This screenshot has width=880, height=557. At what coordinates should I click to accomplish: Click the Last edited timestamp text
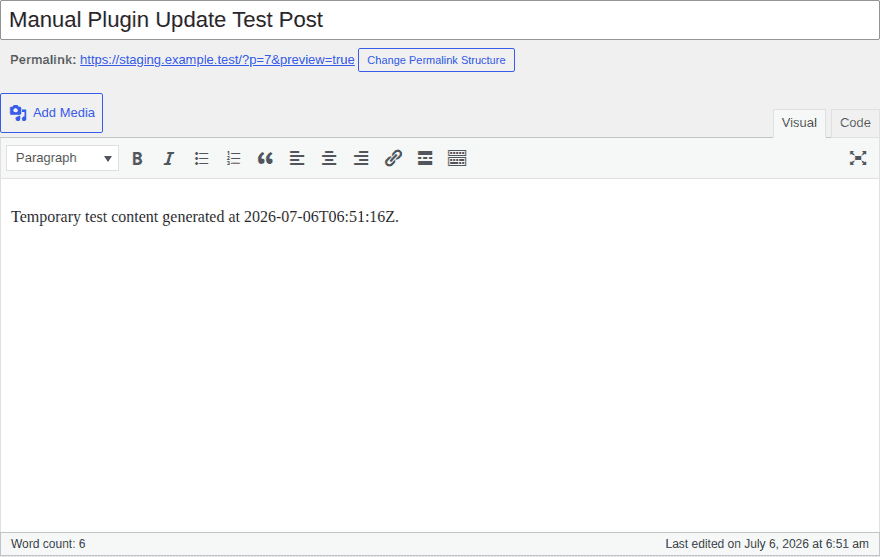tap(767, 544)
